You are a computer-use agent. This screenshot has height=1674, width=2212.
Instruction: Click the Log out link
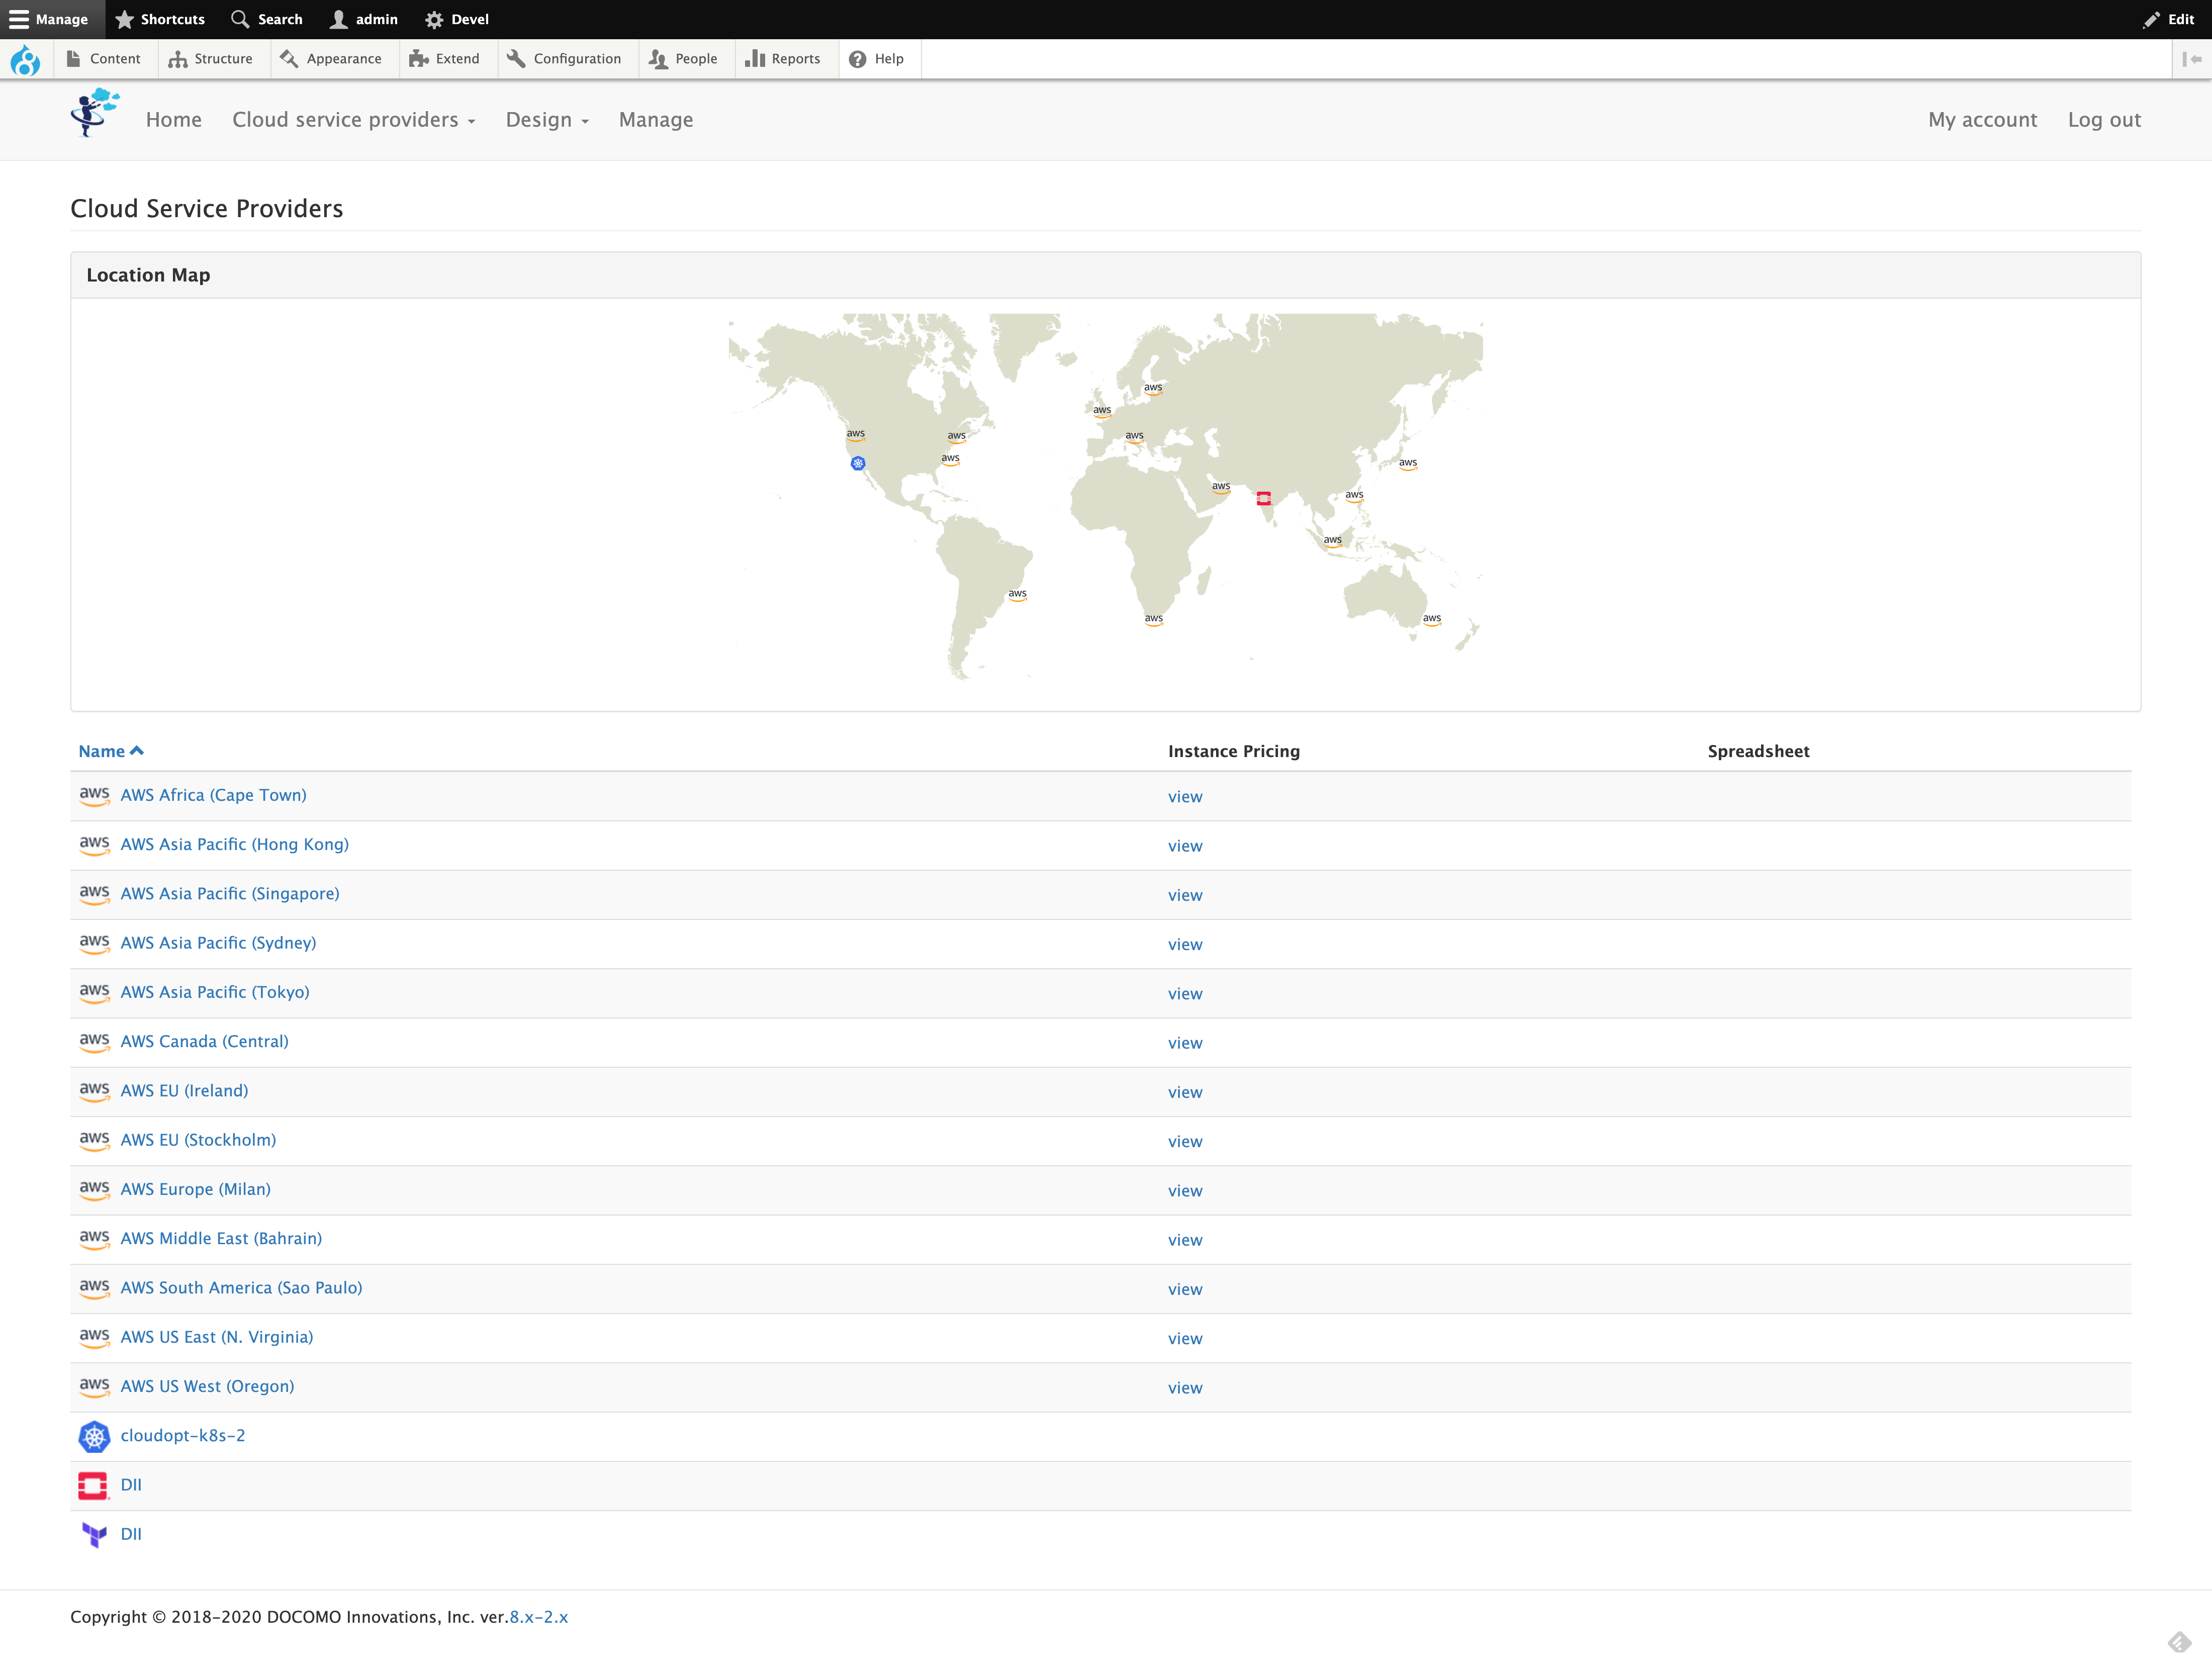[x=2104, y=120]
